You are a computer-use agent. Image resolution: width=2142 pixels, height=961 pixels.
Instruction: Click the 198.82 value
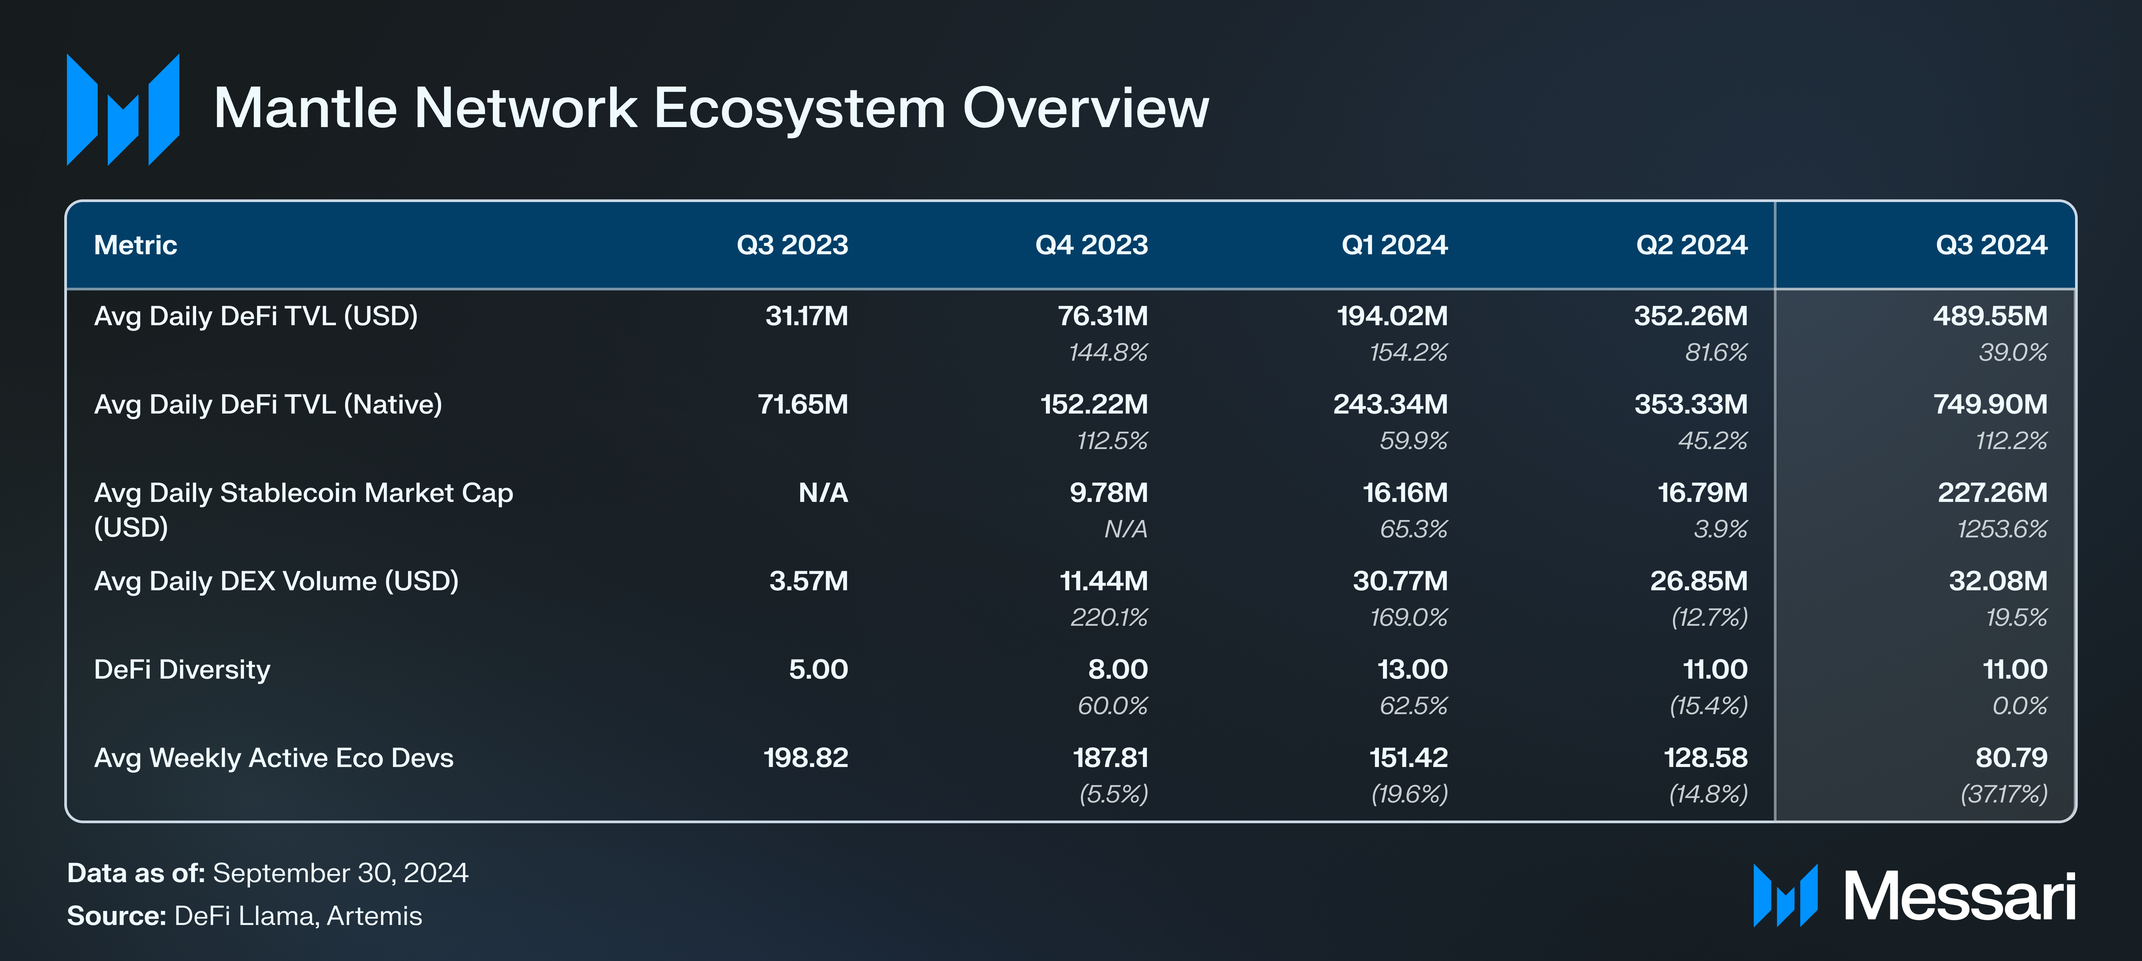click(806, 757)
